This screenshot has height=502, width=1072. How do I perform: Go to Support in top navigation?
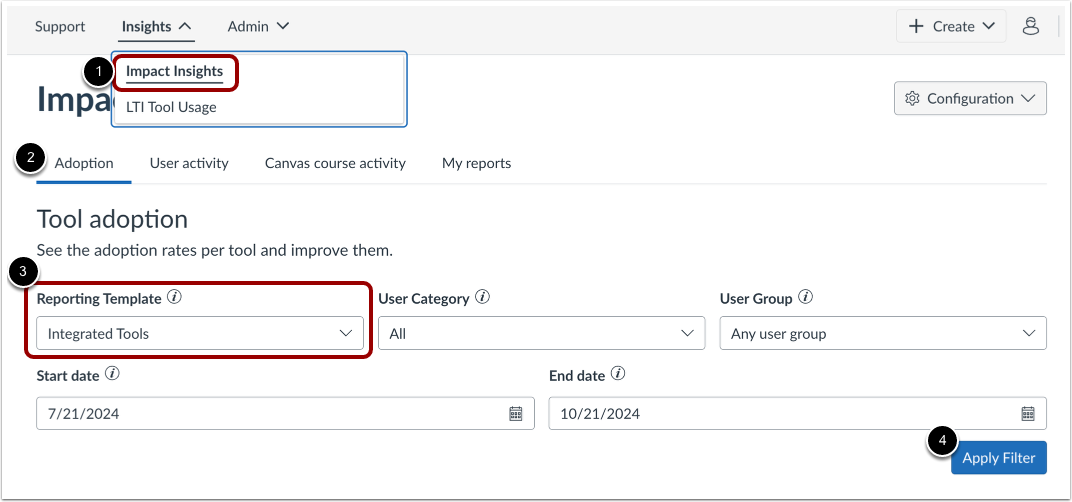(60, 27)
